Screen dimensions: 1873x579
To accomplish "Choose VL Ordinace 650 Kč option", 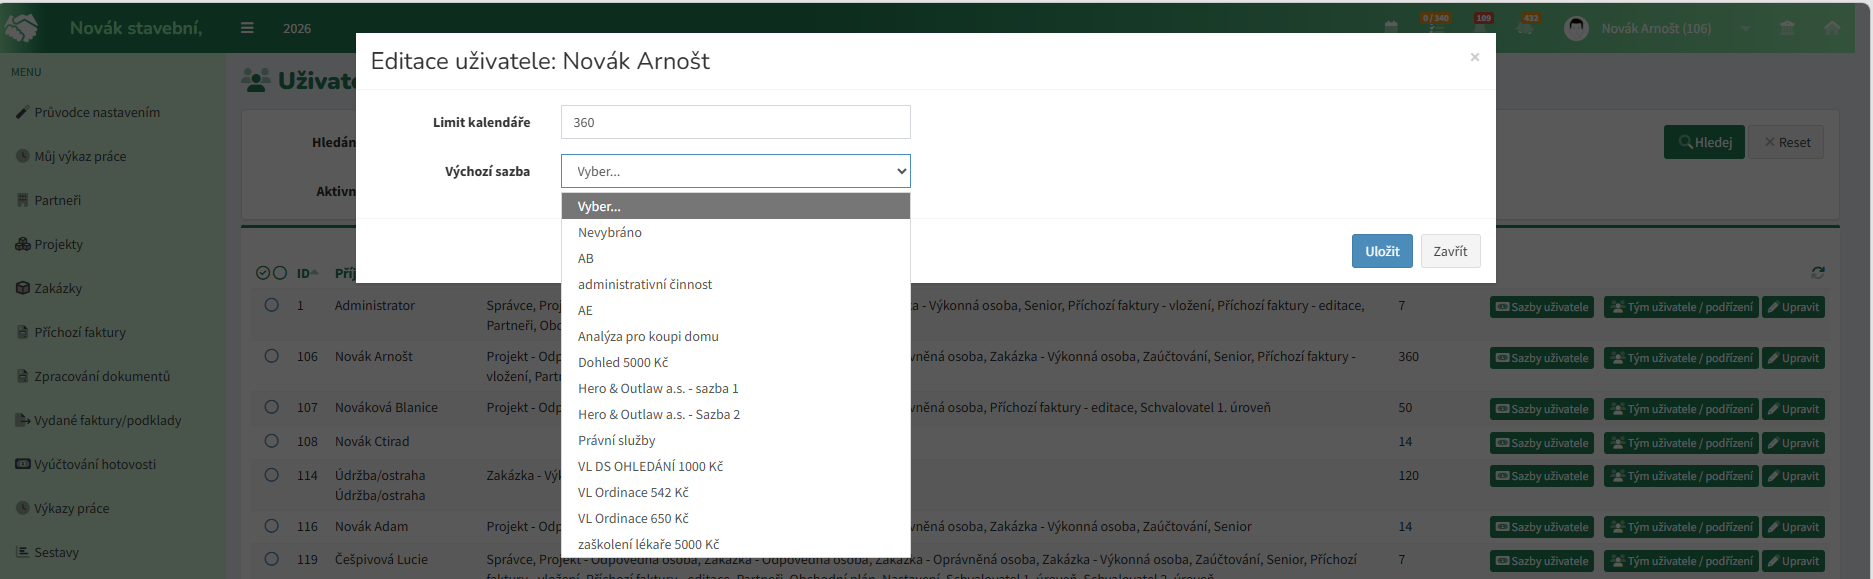I will coord(736,518).
